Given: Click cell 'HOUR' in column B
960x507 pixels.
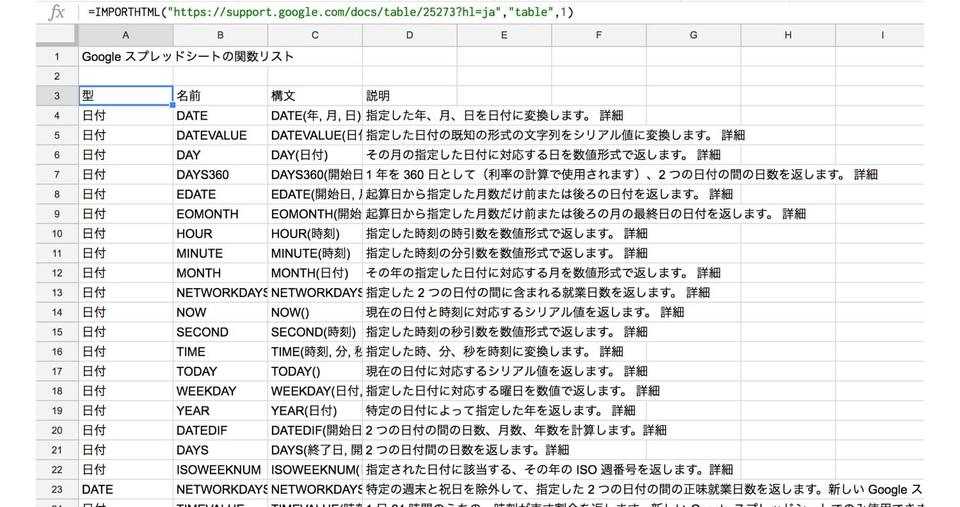Looking at the screenshot, I should 220,233.
